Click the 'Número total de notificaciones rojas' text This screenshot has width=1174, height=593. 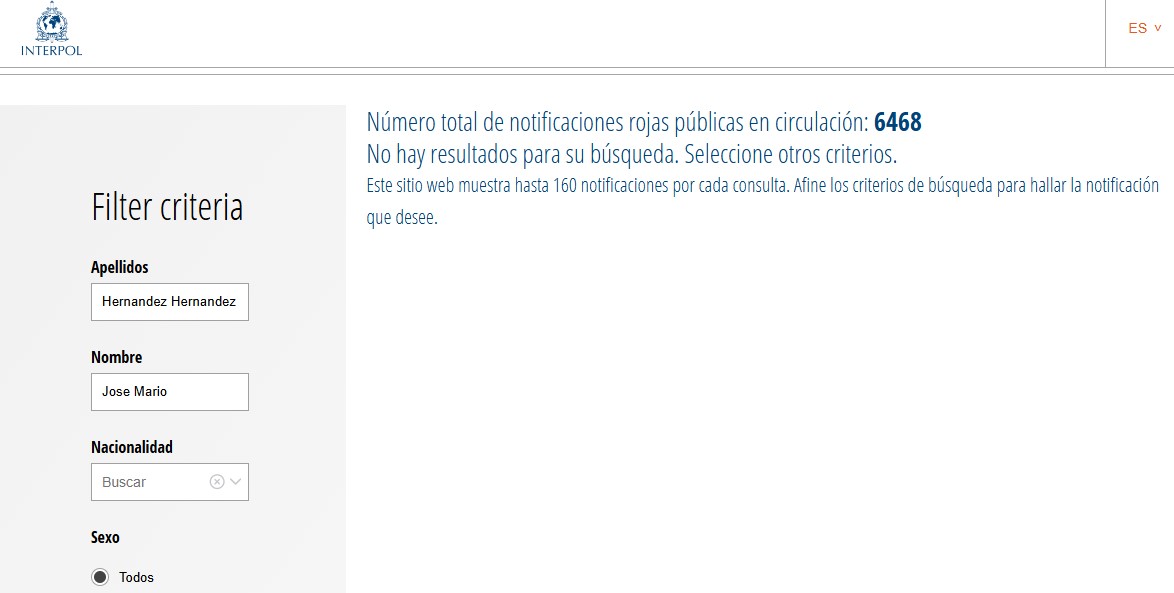coord(617,123)
